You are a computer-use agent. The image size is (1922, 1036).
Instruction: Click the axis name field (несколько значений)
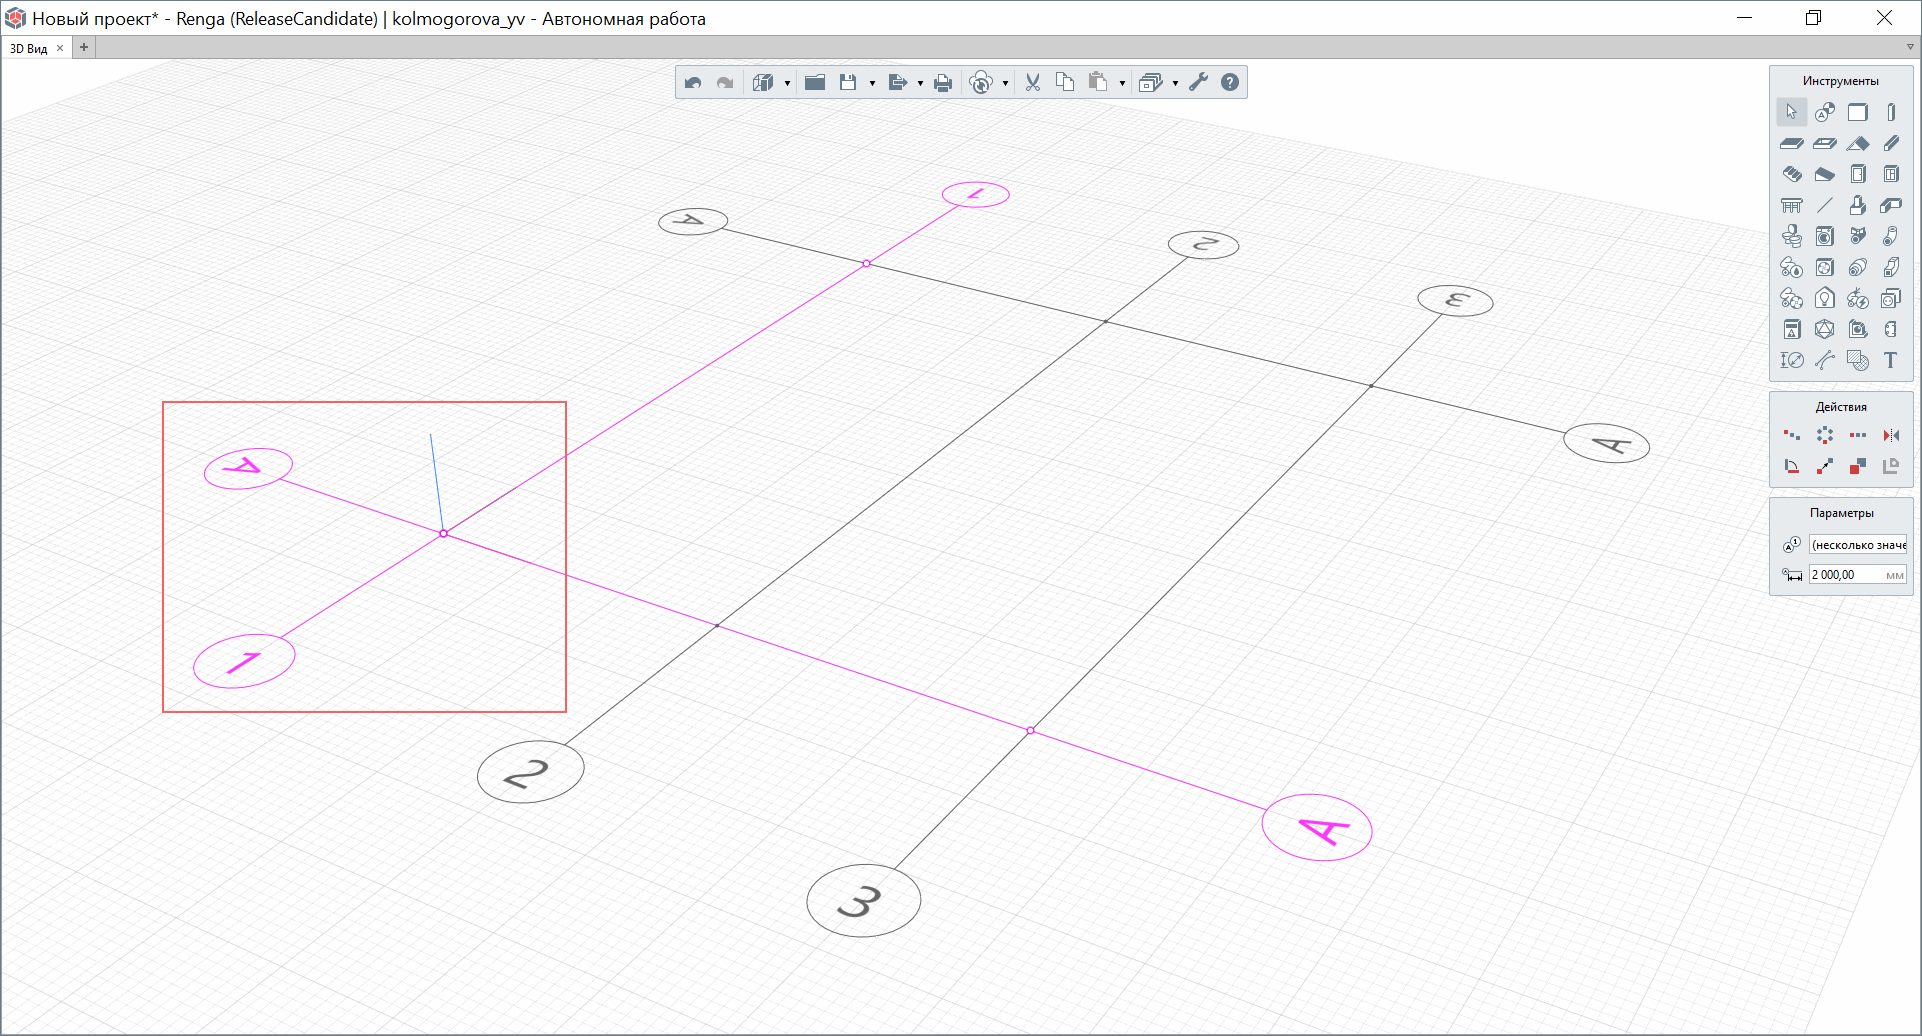1858,545
